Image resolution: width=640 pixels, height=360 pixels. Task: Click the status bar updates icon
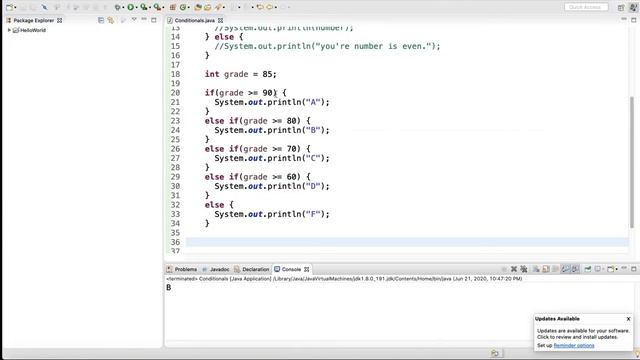point(495,353)
